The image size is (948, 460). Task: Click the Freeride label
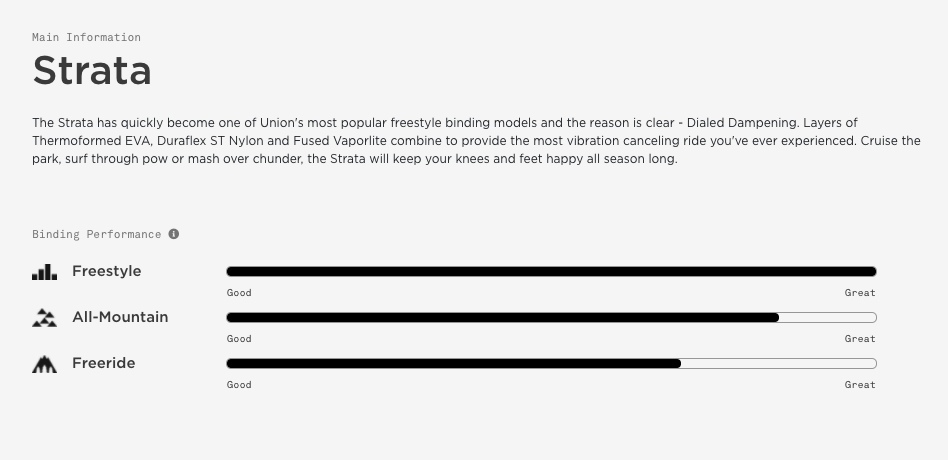pyautogui.click(x=103, y=363)
